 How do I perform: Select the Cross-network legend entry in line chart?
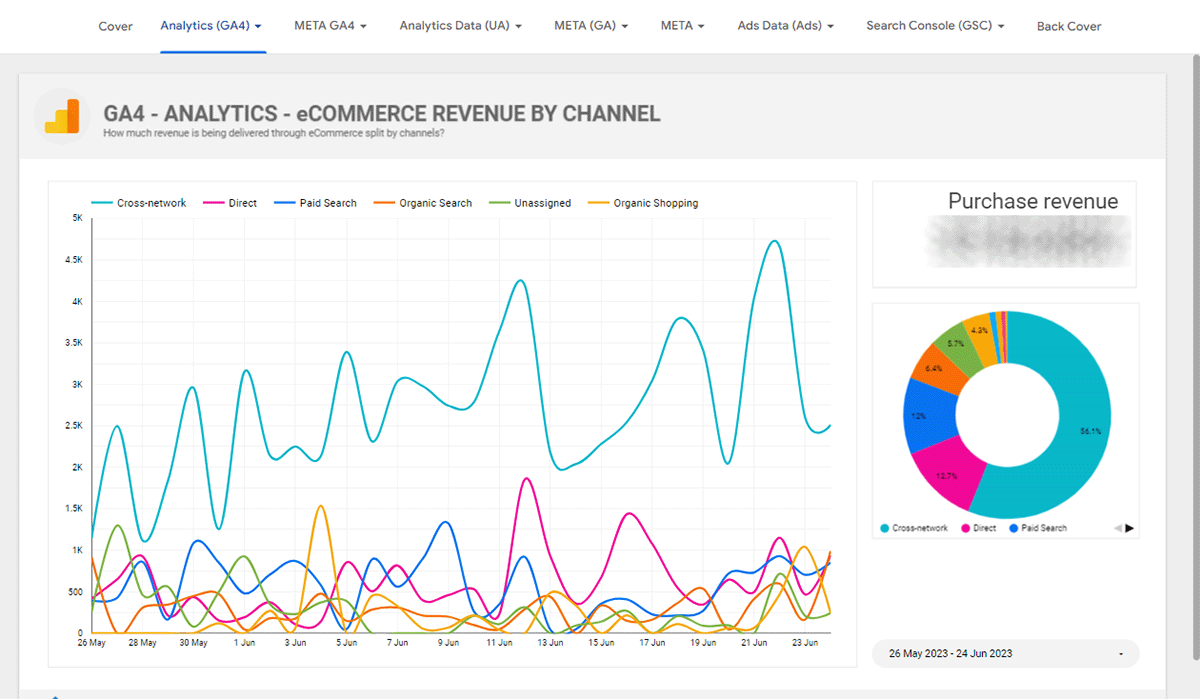point(139,203)
